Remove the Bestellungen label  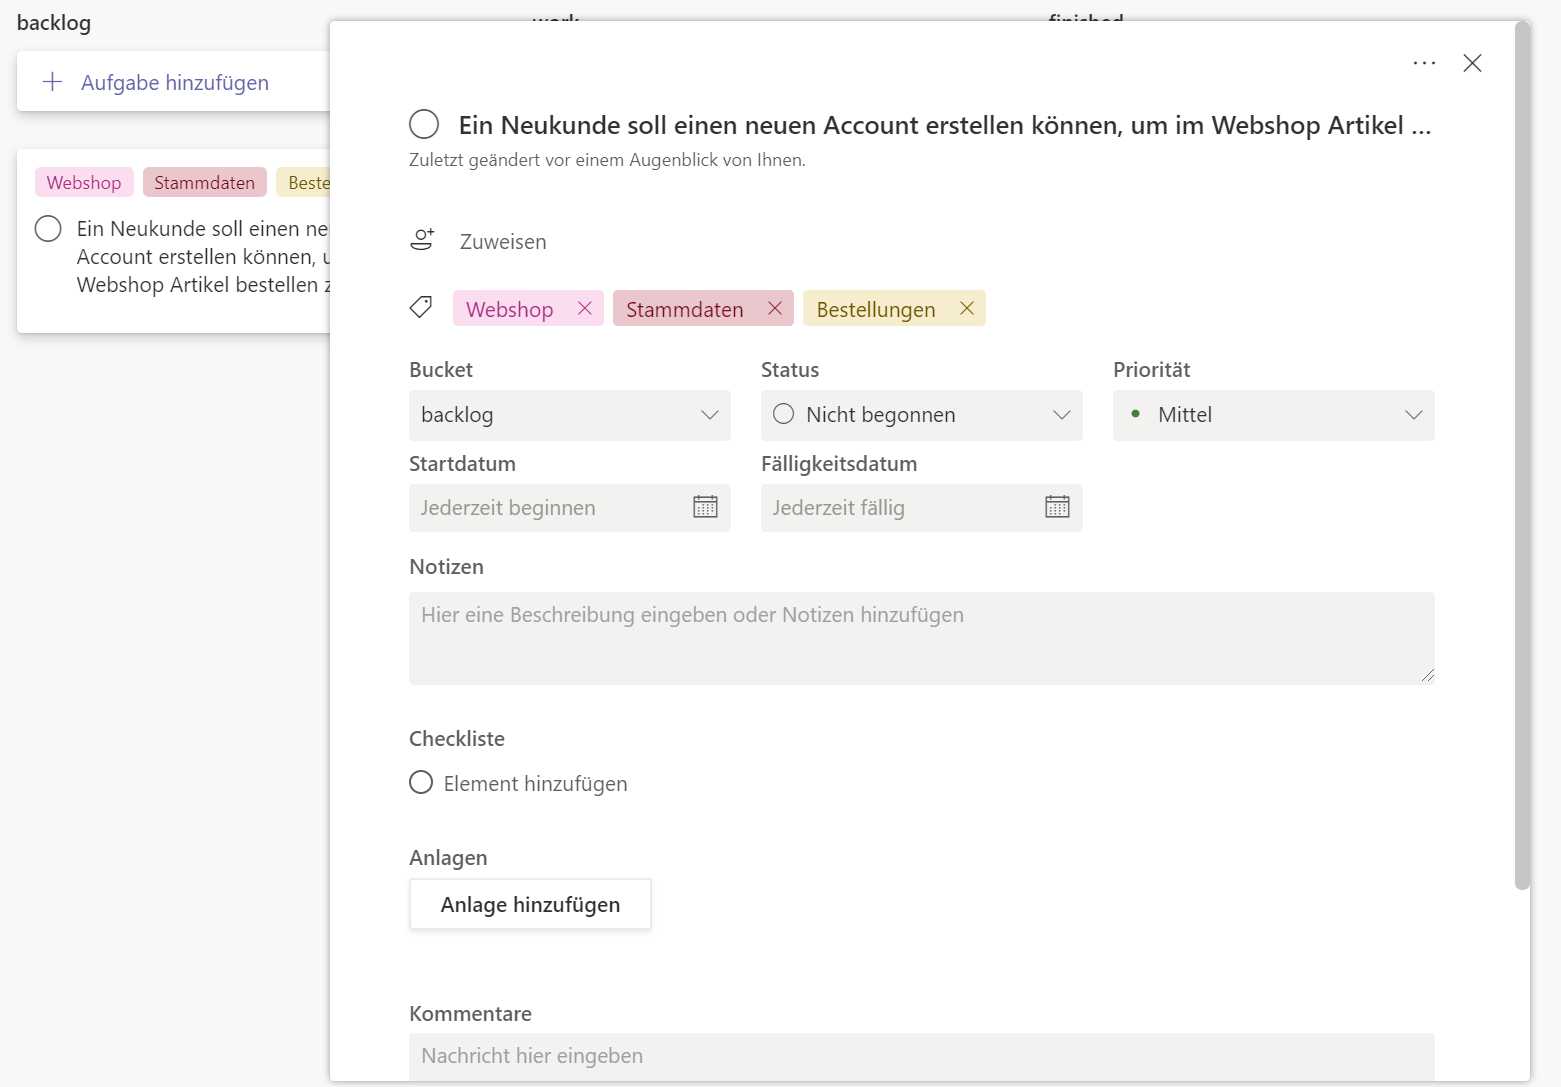click(x=966, y=308)
